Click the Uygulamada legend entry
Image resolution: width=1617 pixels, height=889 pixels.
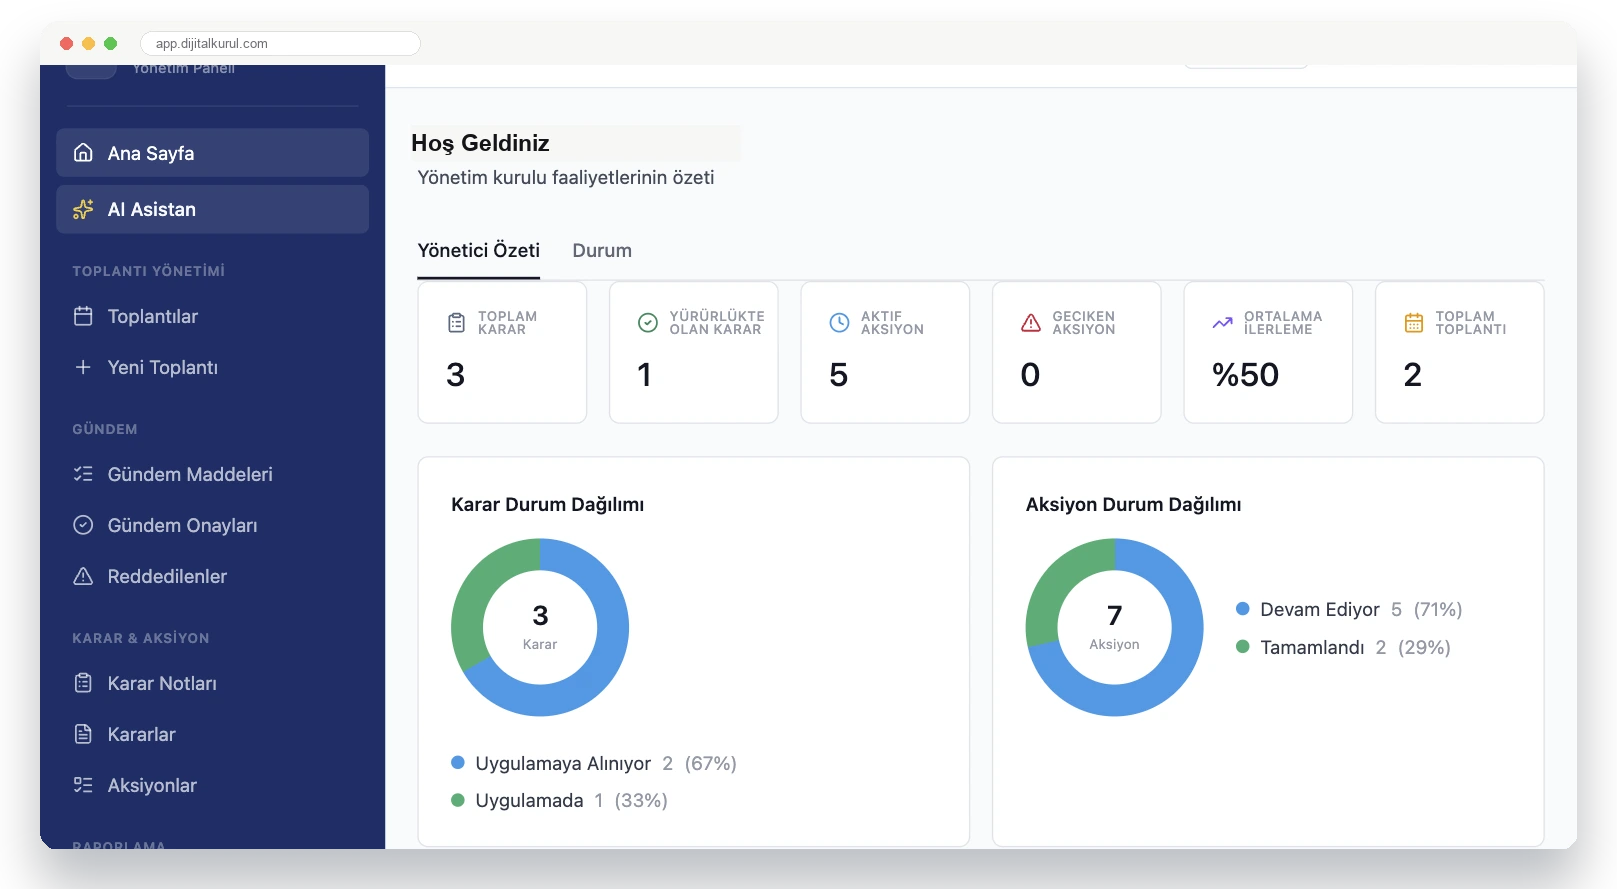pyautogui.click(x=560, y=800)
